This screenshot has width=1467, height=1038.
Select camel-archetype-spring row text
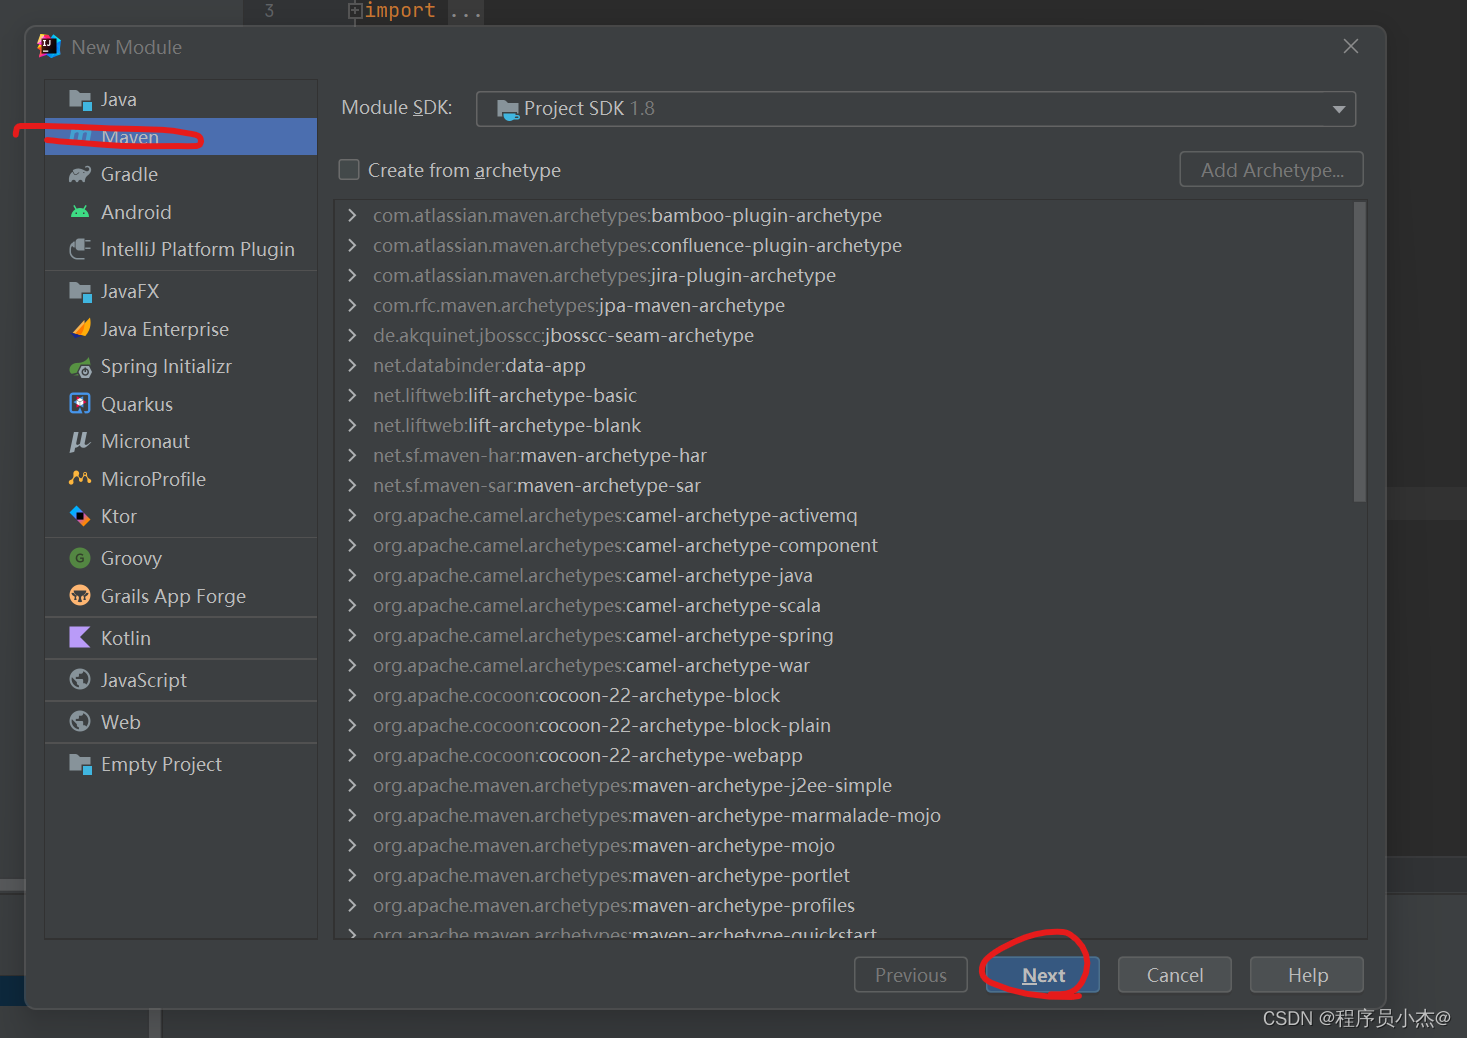603,635
